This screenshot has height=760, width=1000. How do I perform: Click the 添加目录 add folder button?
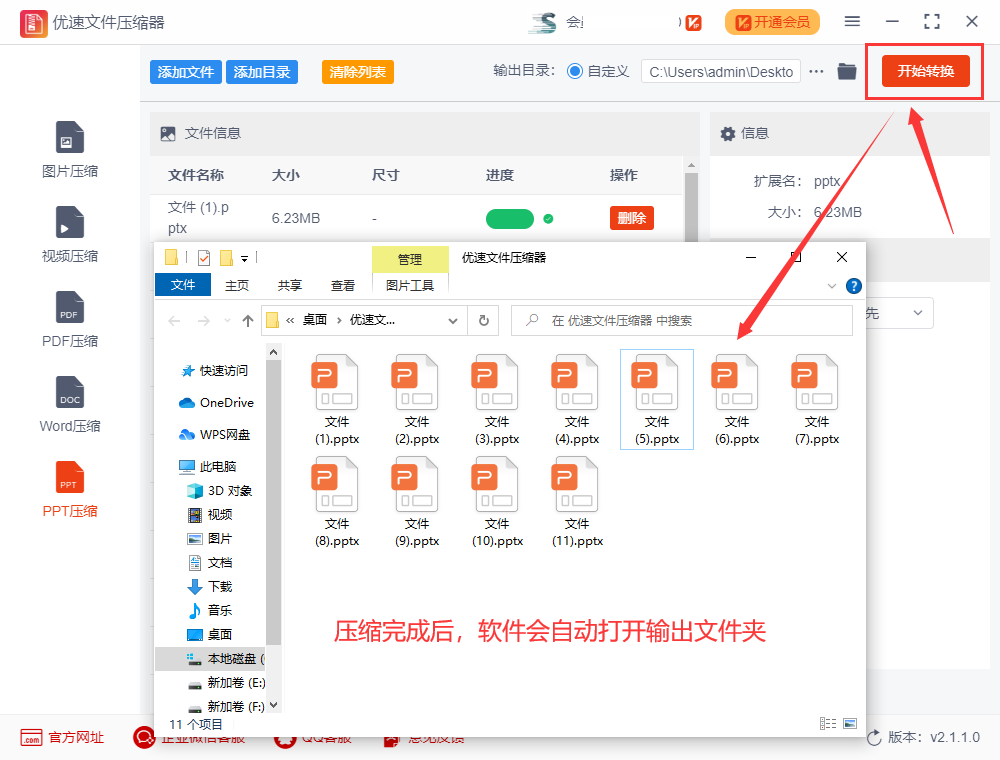point(261,72)
